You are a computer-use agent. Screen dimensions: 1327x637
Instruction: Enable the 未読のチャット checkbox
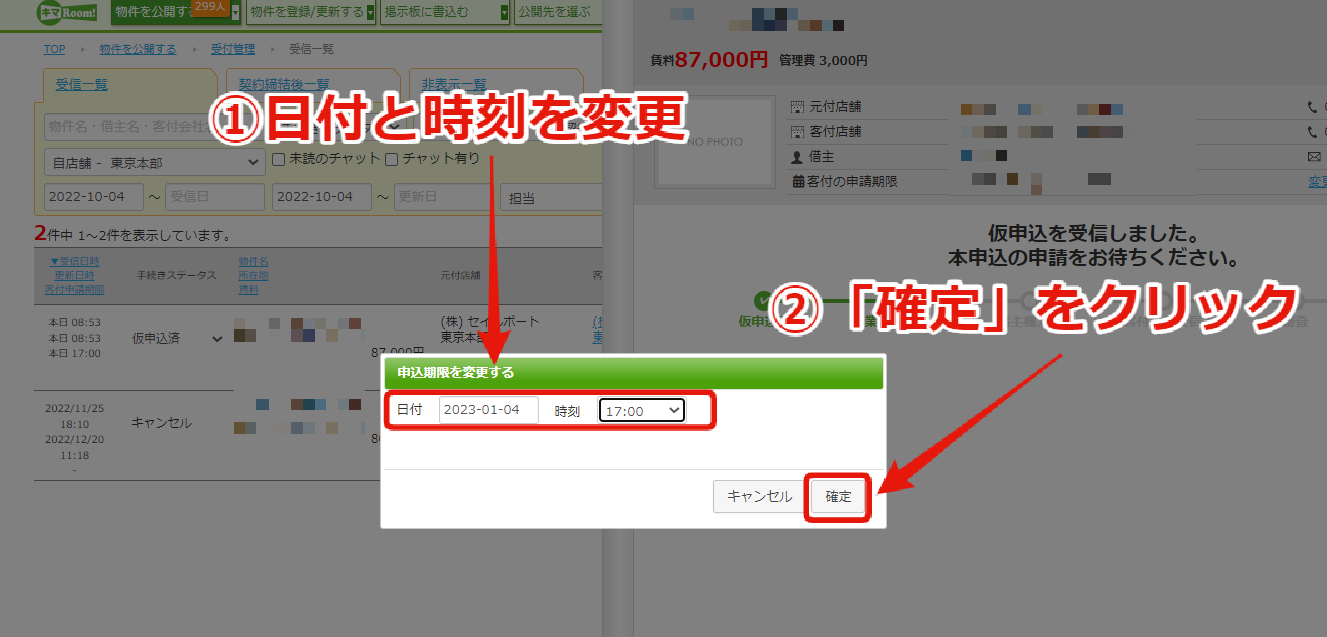280,159
